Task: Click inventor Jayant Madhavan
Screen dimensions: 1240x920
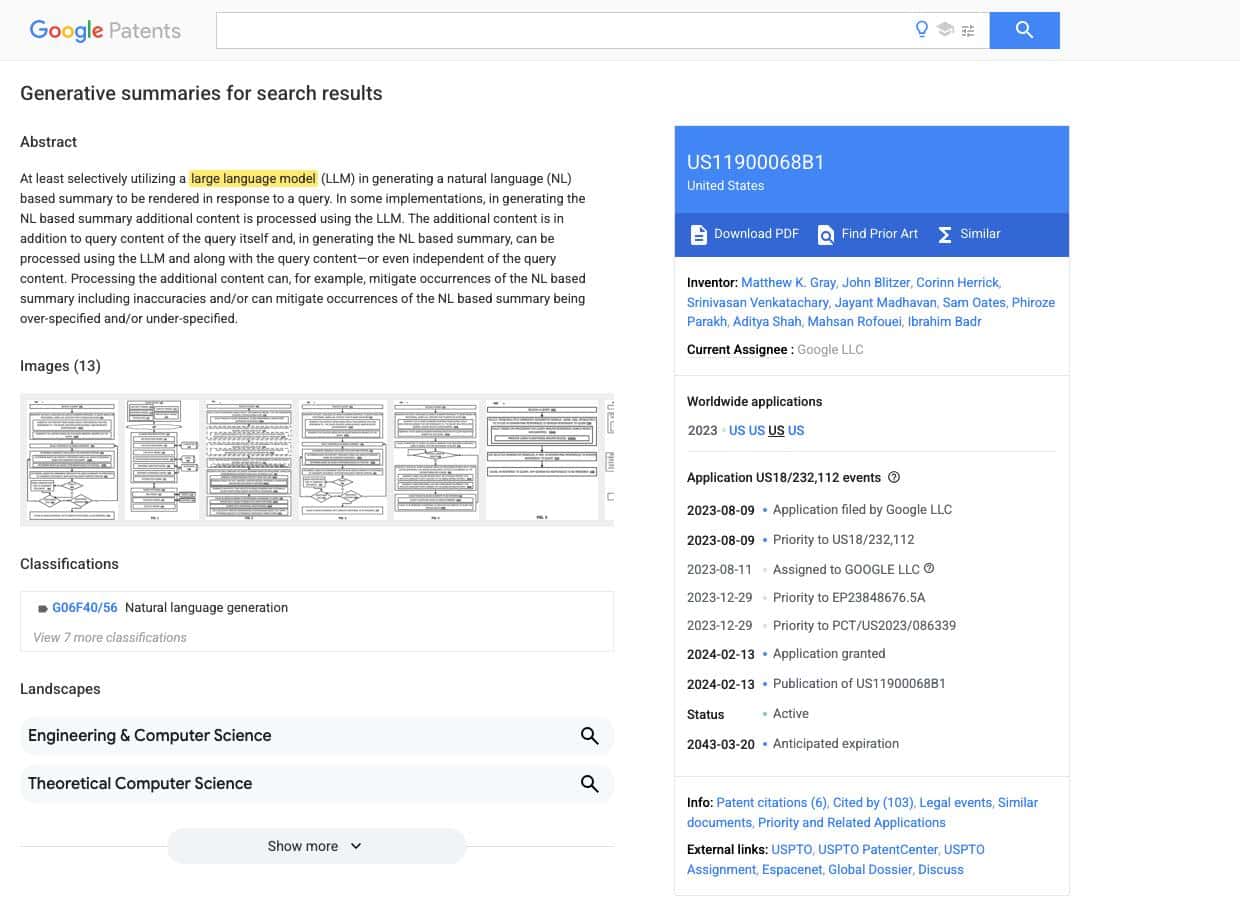Action: pos(885,302)
